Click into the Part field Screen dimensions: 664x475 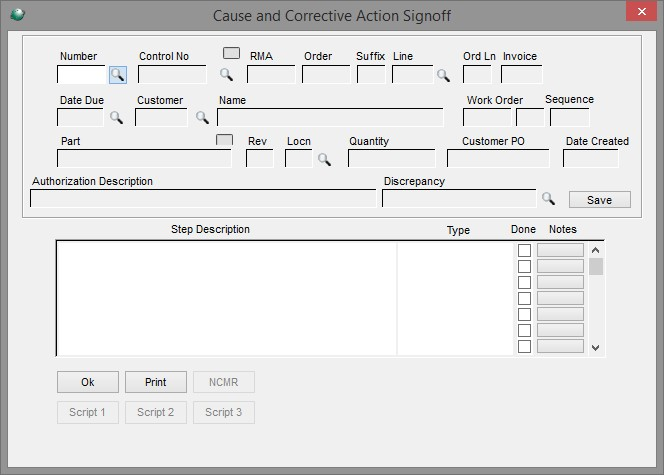pyautogui.click(x=144, y=158)
